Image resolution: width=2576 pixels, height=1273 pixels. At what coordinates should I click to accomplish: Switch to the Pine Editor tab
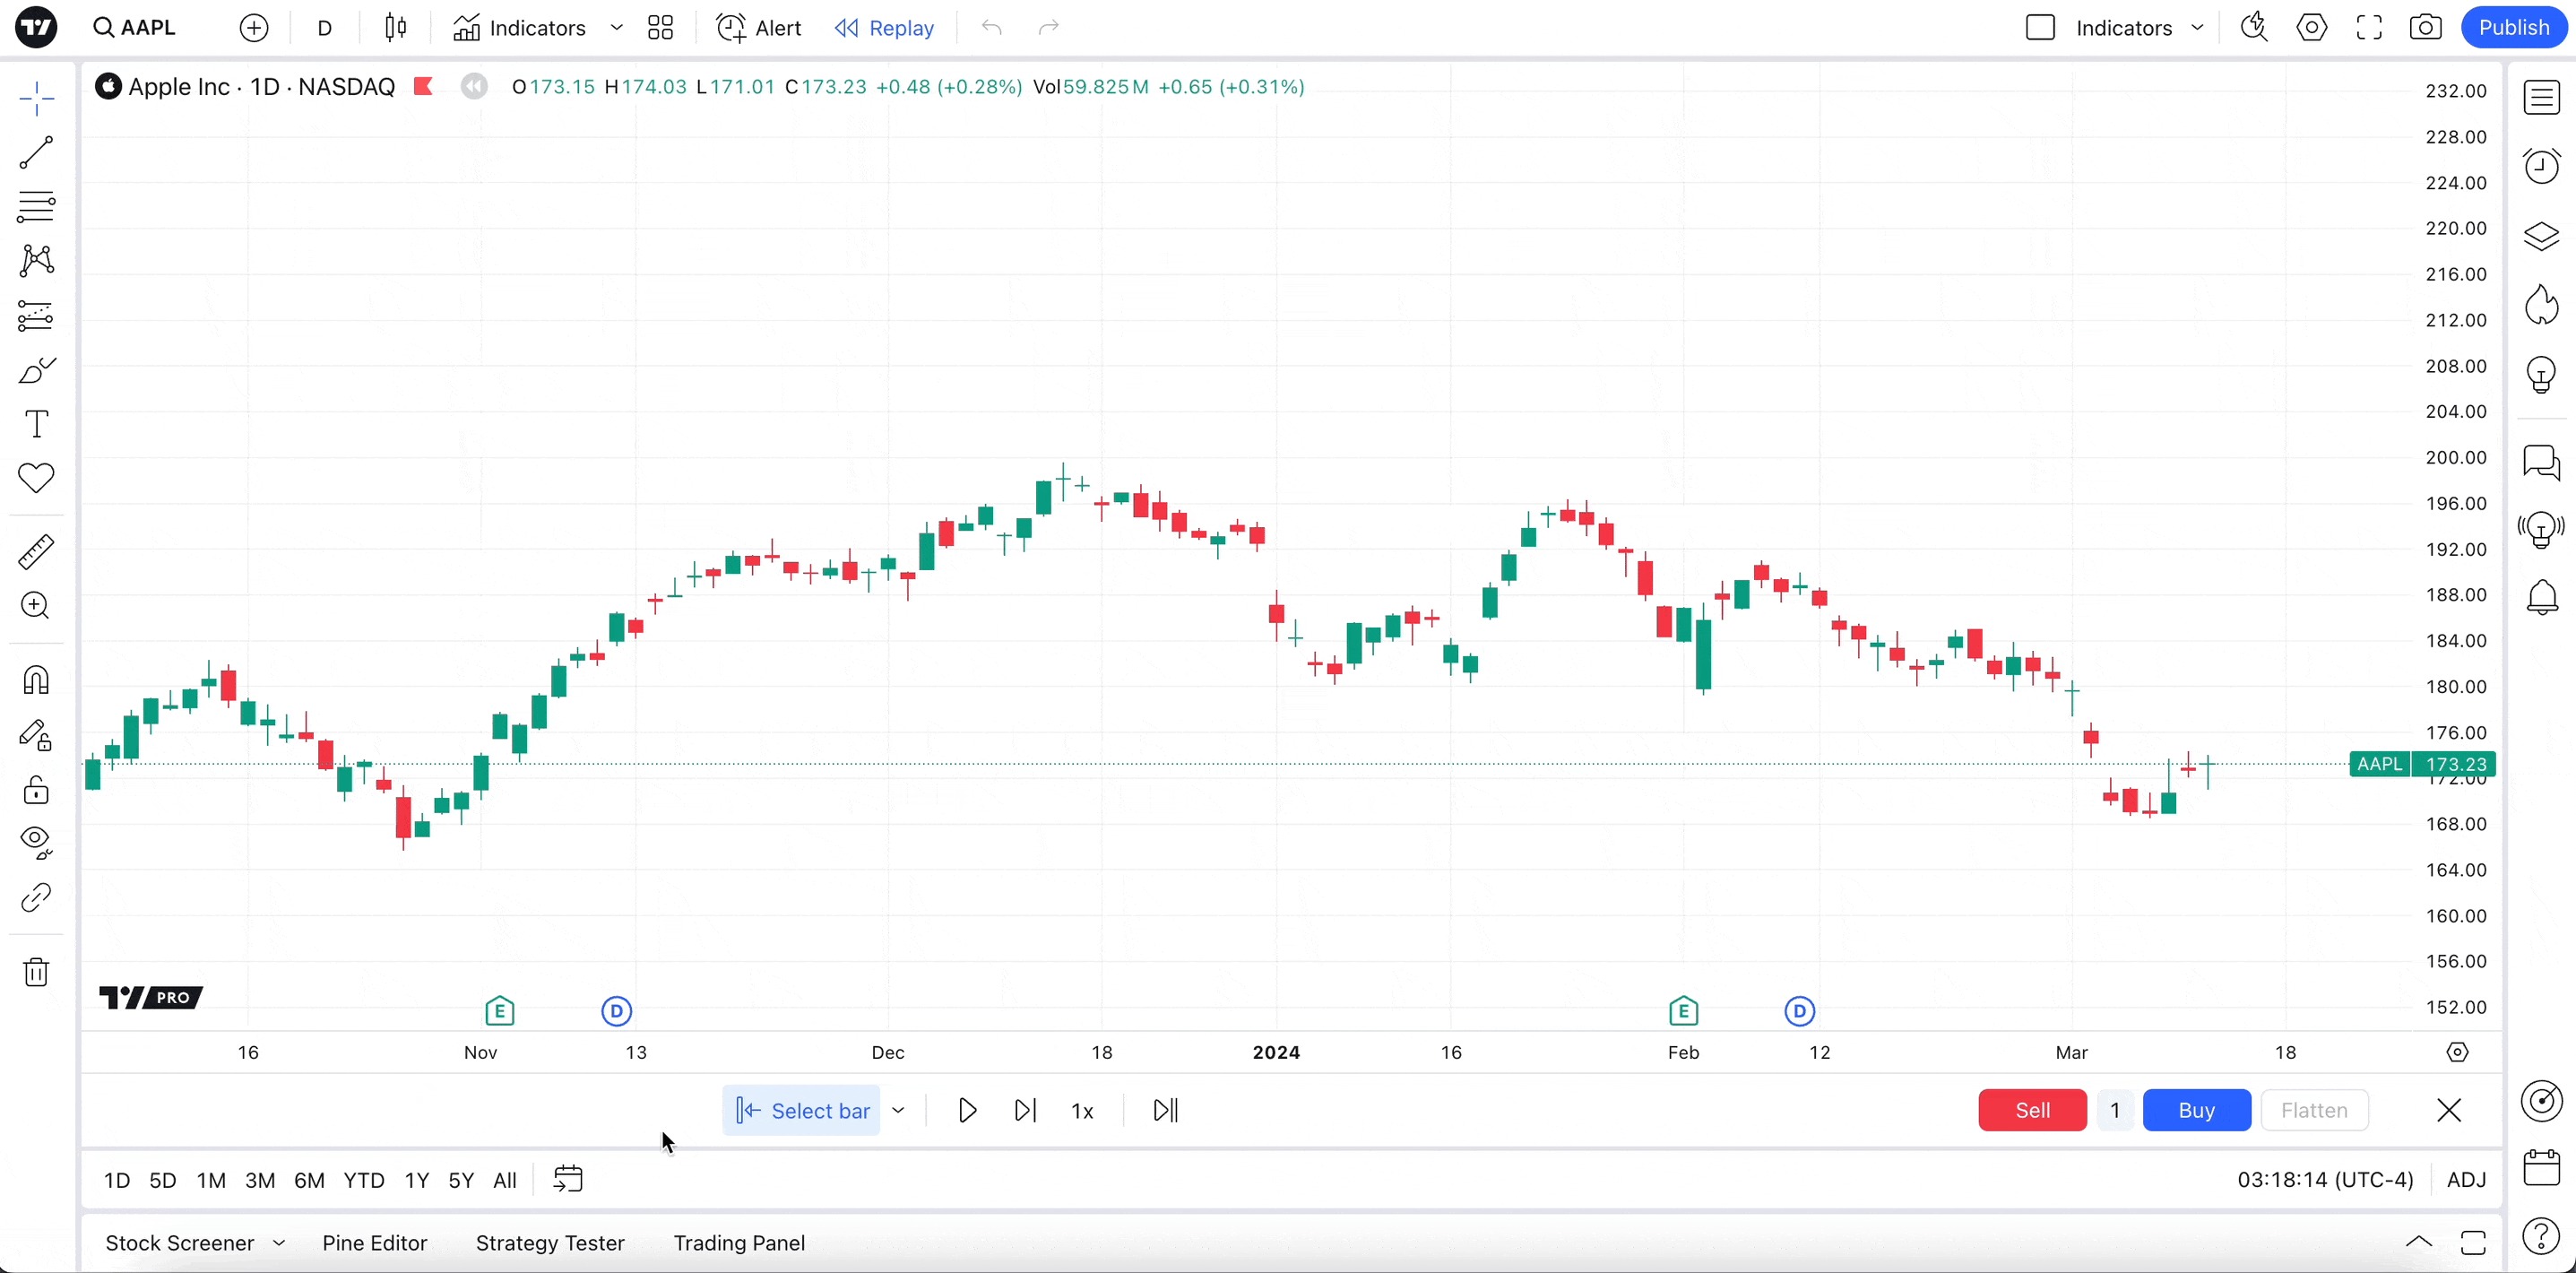point(374,1243)
